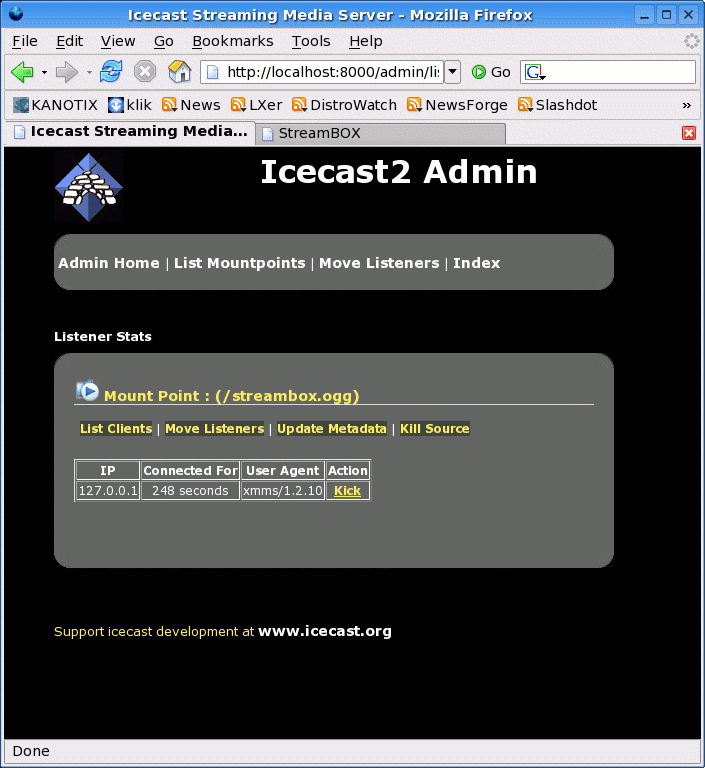
Task: Show more bookmarks via chevron
Action: [686, 105]
